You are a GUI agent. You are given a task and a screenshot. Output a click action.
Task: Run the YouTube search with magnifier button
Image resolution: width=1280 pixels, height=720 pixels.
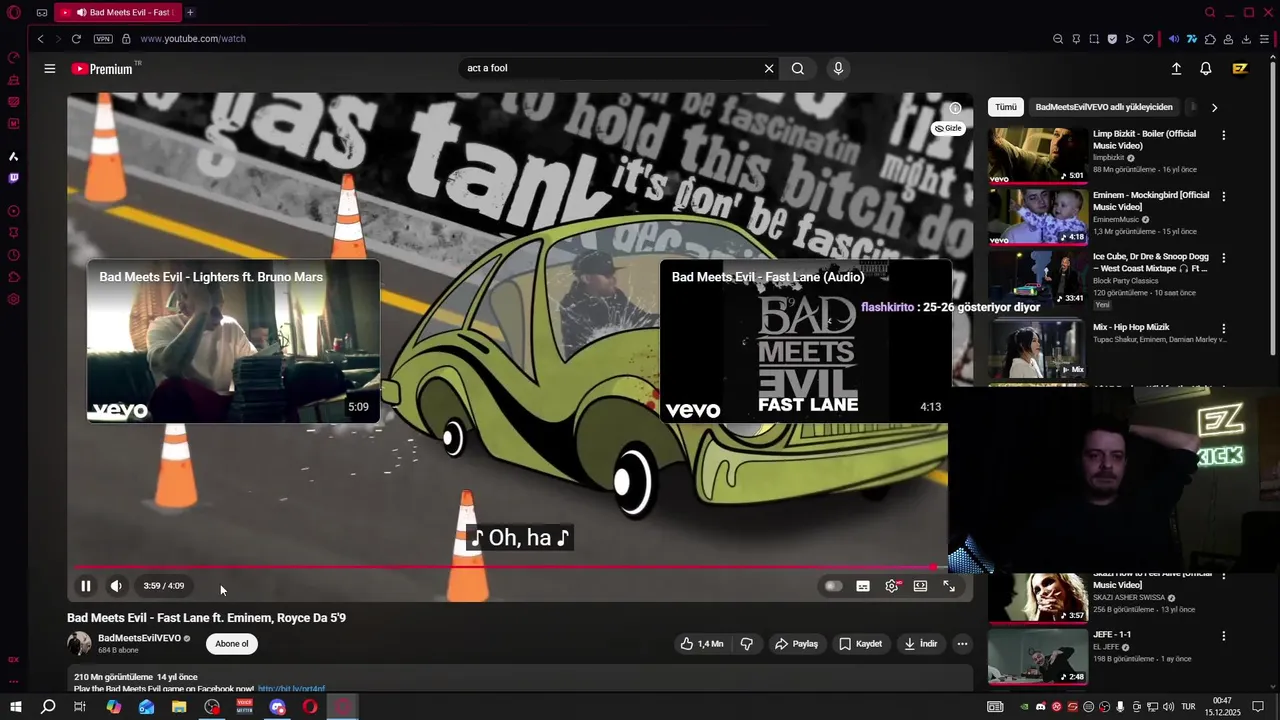click(x=798, y=69)
